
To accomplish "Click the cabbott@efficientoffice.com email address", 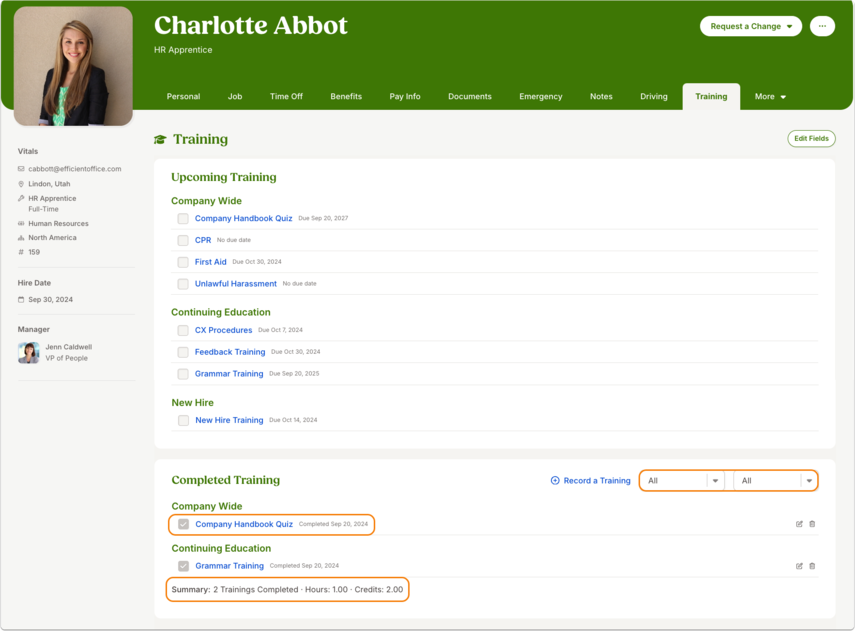I will (75, 169).
